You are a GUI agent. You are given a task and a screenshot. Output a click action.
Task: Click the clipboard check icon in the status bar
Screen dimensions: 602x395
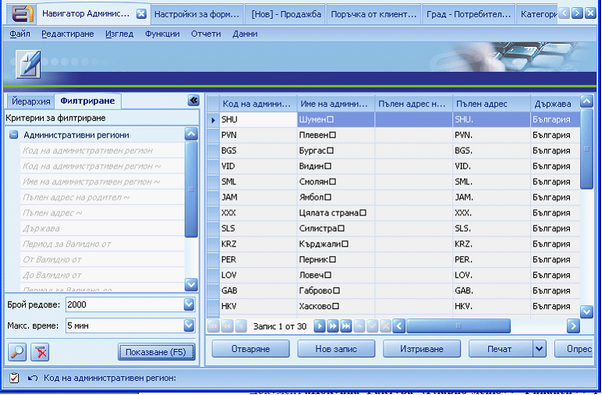14,378
